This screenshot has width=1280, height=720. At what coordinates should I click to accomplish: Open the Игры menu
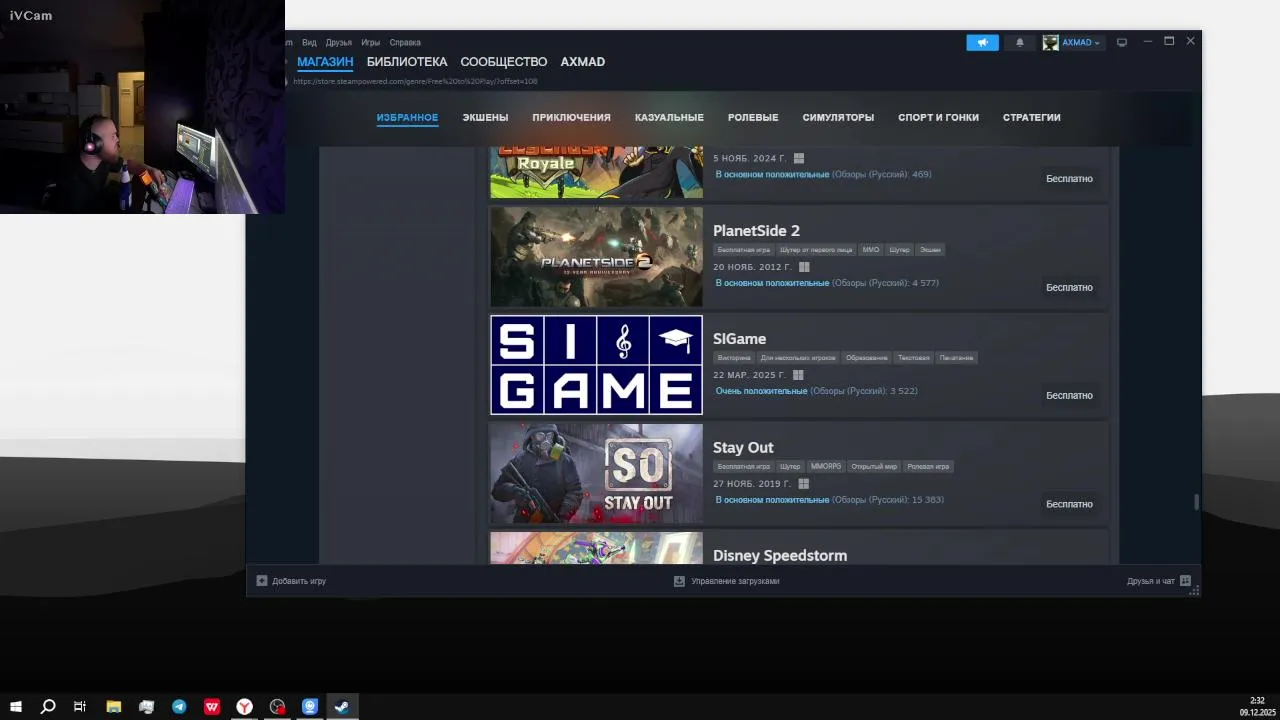(371, 42)
